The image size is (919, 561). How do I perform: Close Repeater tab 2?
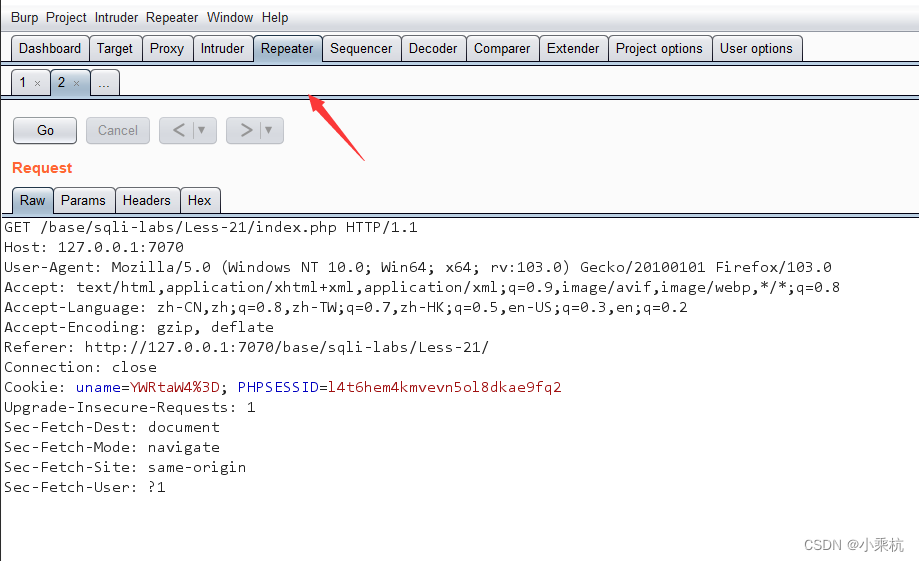pos(76,84)
